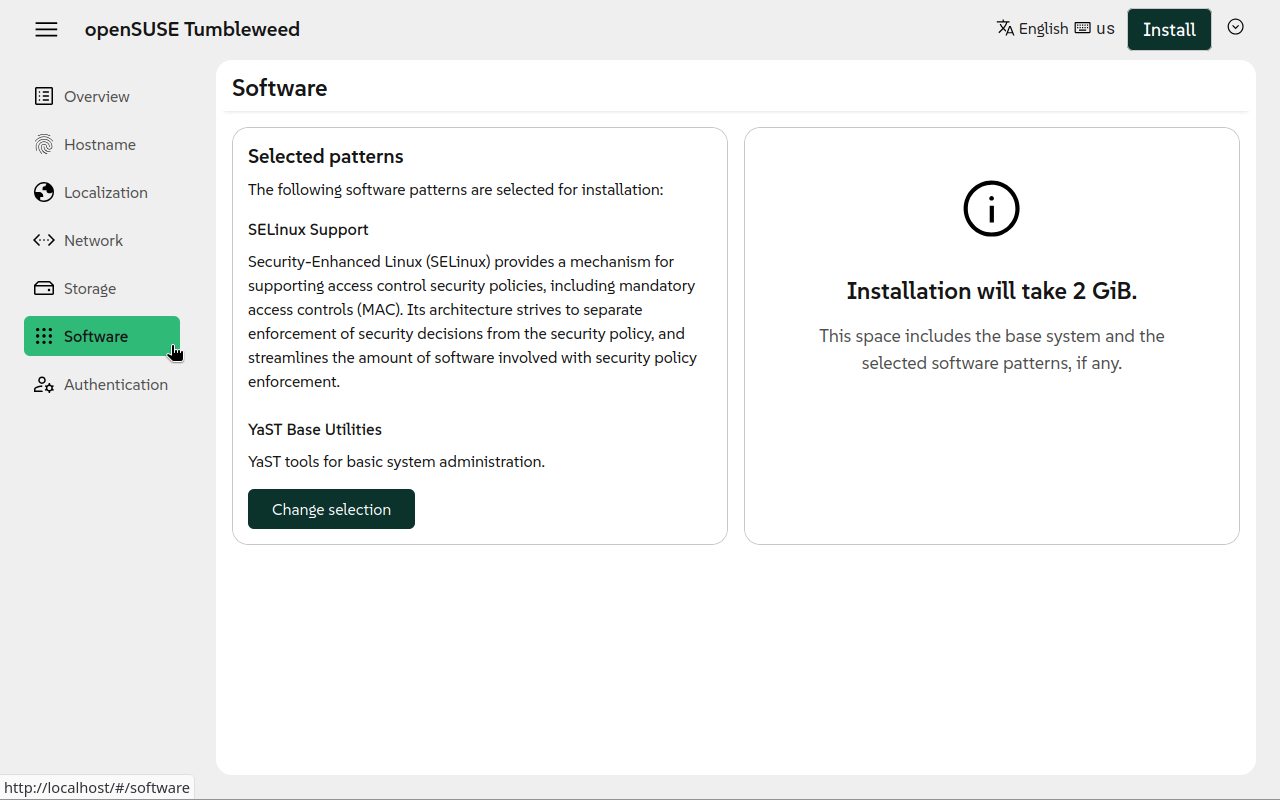This screenshot has height=800, width=1280.
Task: Go to the Hostname page
Action: click(x=102, y=144)
